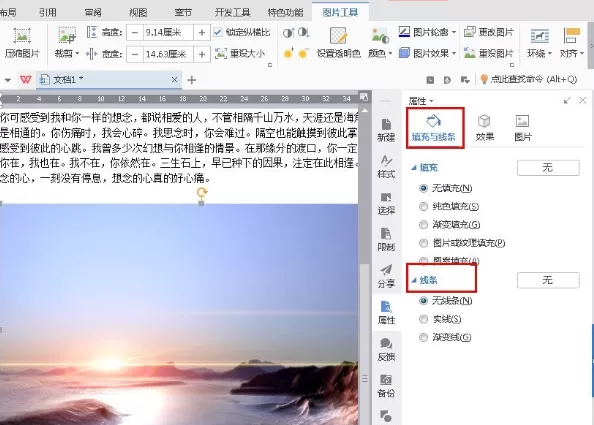Toggle the 锁定纵横比 checkbox

pyautogui.click(x=217, y=32)
